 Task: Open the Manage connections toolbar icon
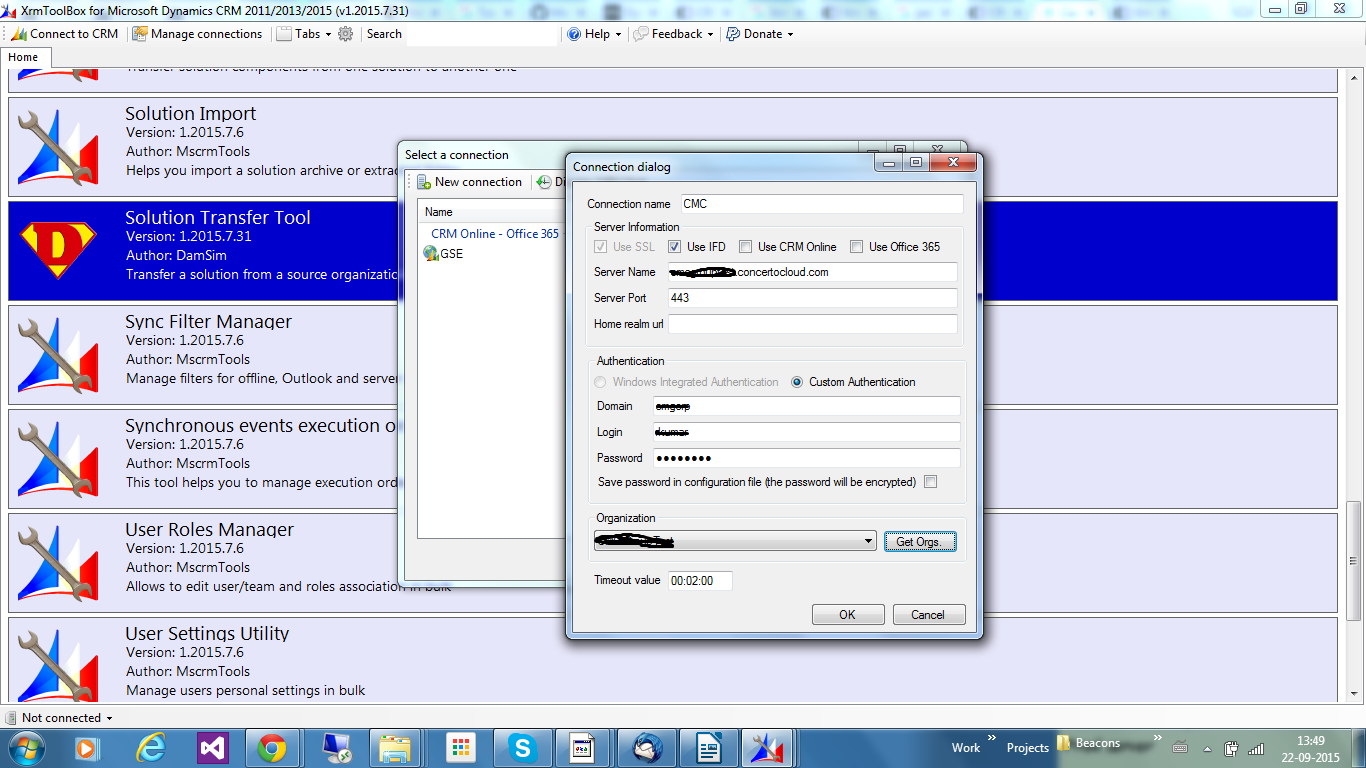[141, 33]
